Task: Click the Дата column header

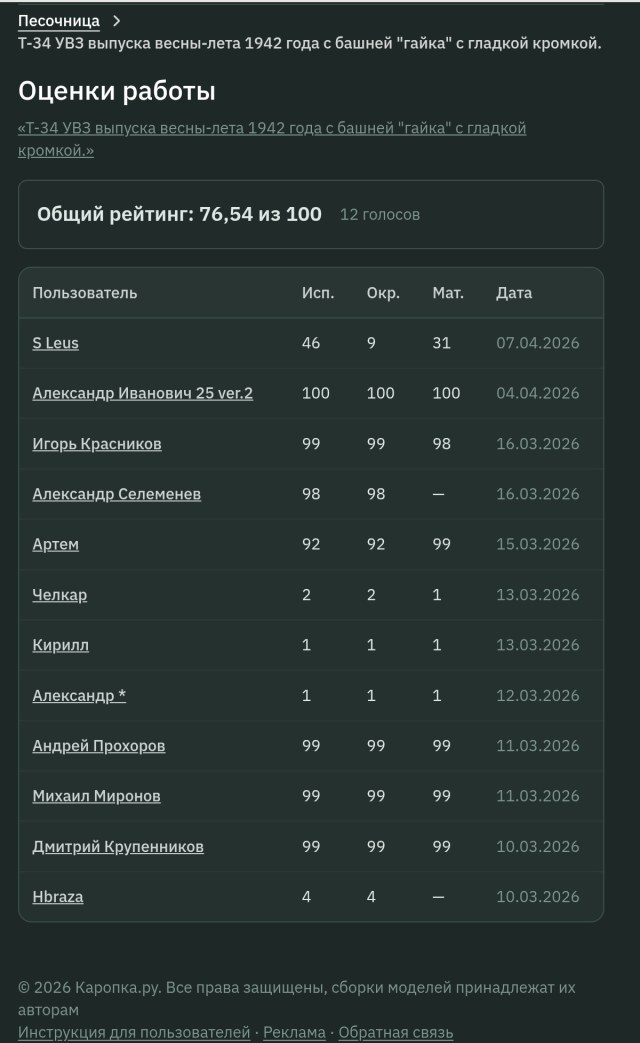Action: click(514, 293)
